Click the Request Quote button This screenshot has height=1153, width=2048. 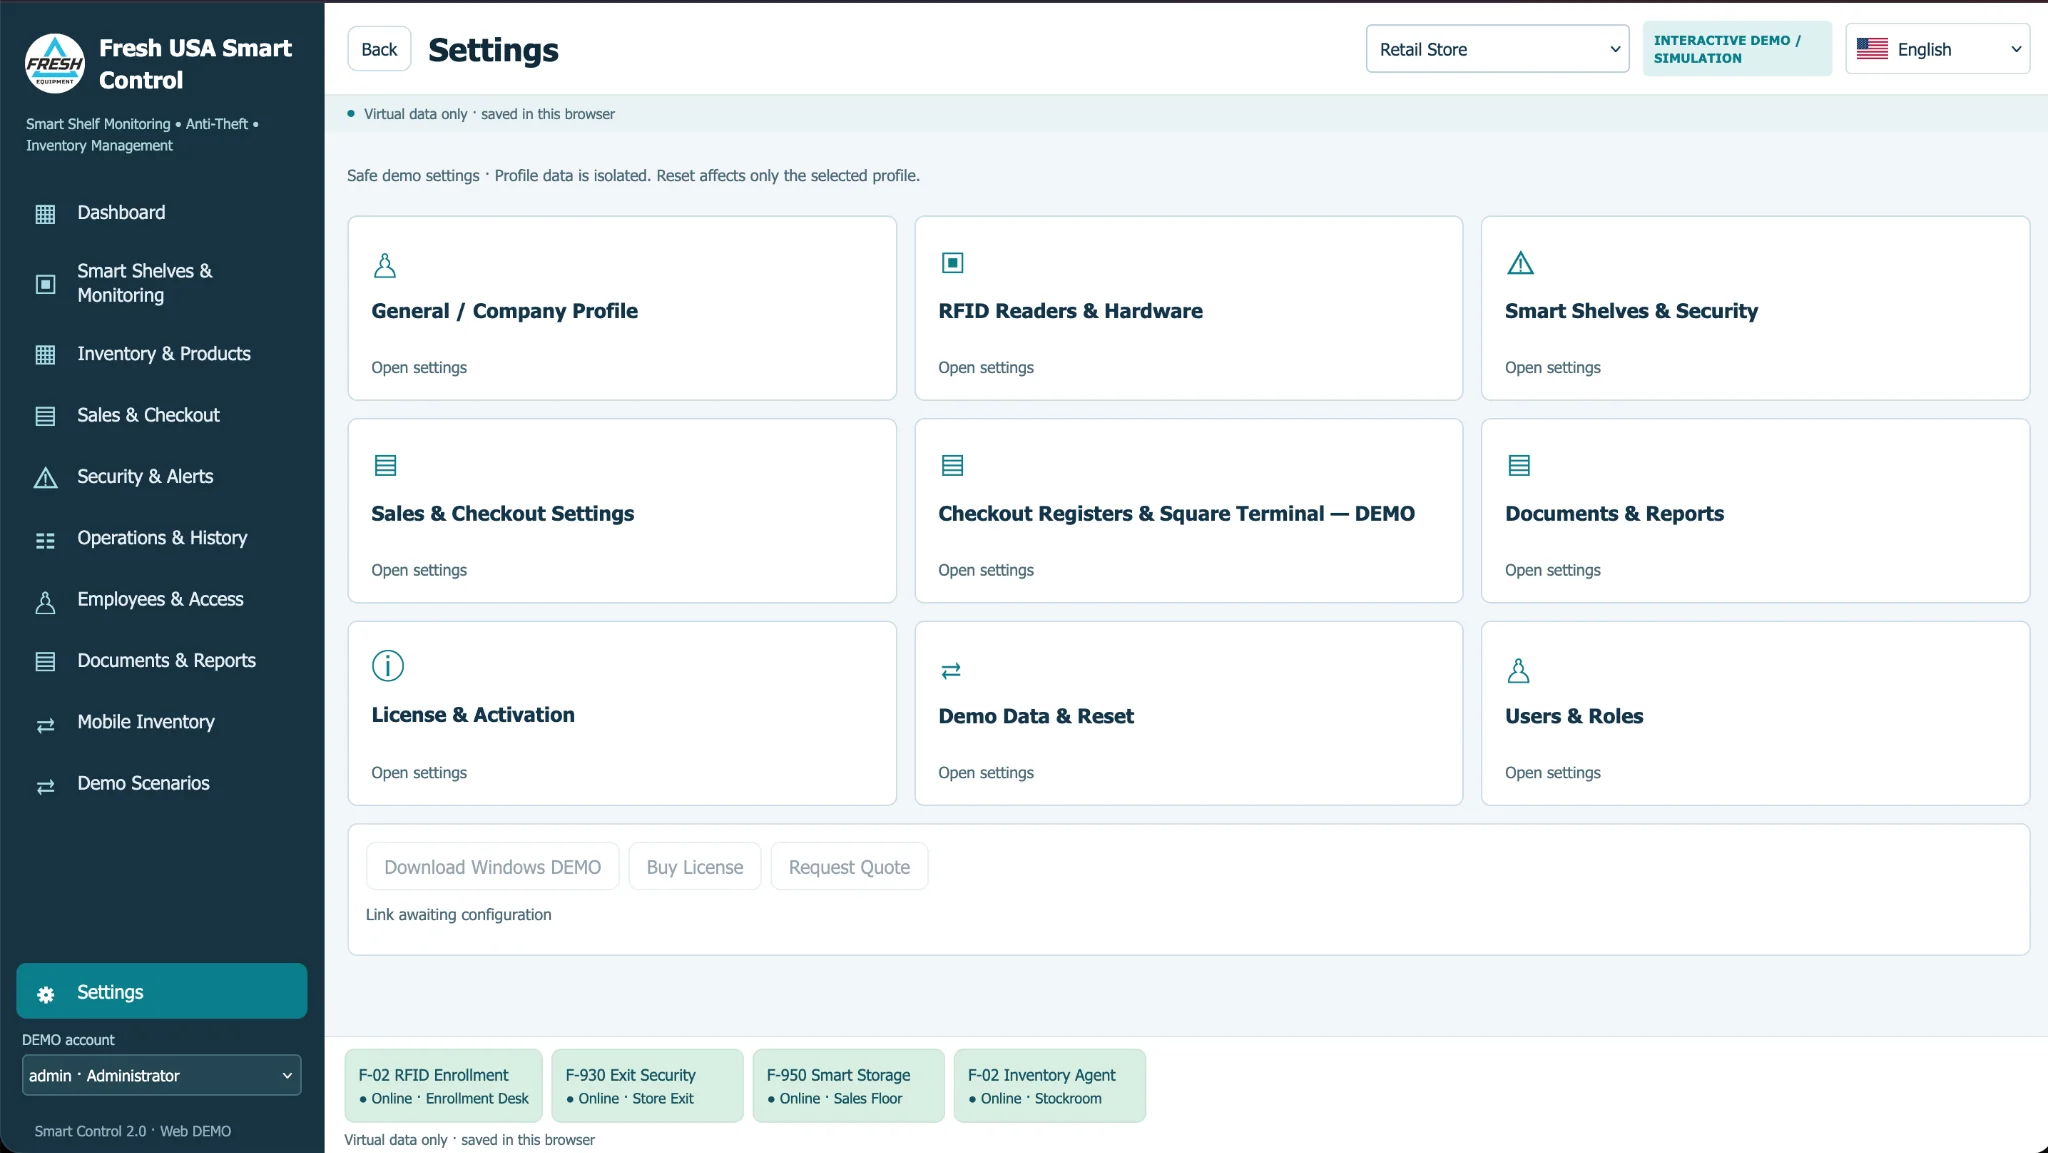click(x=849, y=867)
